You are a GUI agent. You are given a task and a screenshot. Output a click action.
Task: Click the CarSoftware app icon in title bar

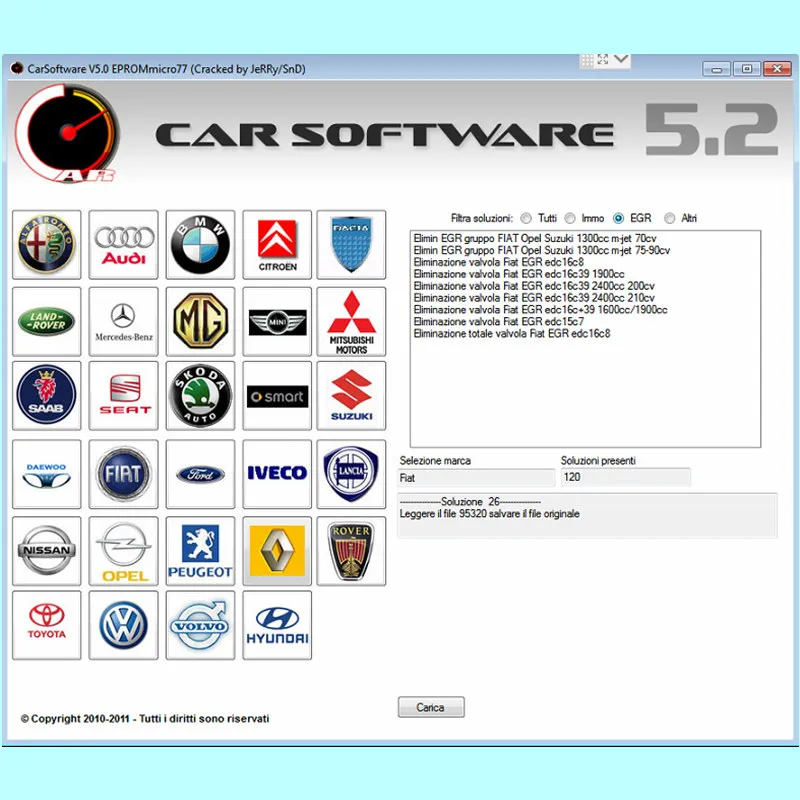[17, 68]
